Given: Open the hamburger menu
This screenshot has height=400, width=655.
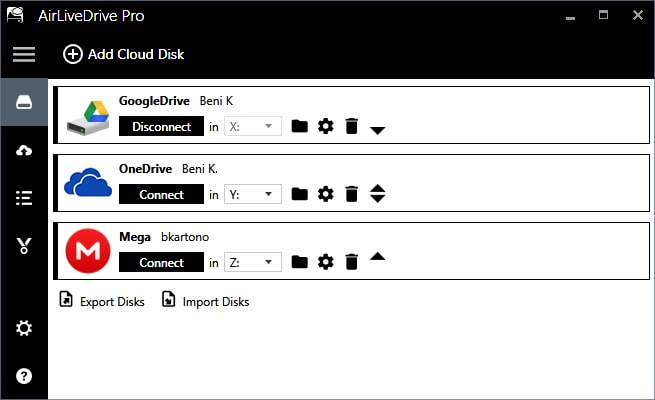Looking at the screenshot, I should 24,54.
